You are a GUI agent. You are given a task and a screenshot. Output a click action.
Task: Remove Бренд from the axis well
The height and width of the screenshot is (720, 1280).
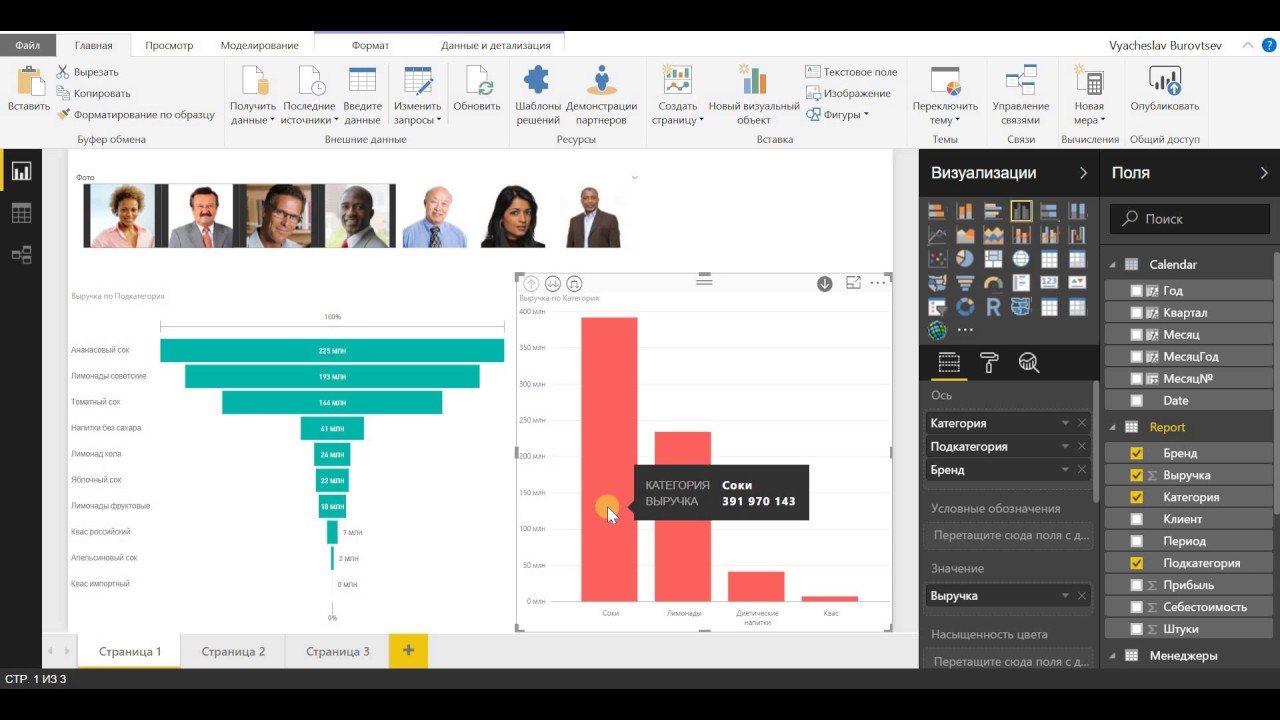1081,470
